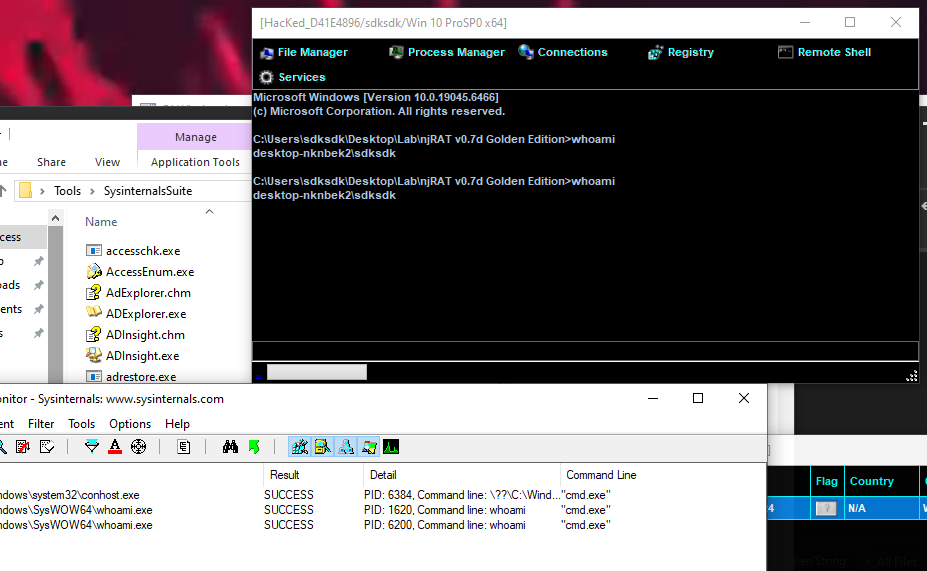This screenshot has height=571, width=927.
Task: Click the remote shell command input field
Action: pyautogui.click(x=585, y=351)
